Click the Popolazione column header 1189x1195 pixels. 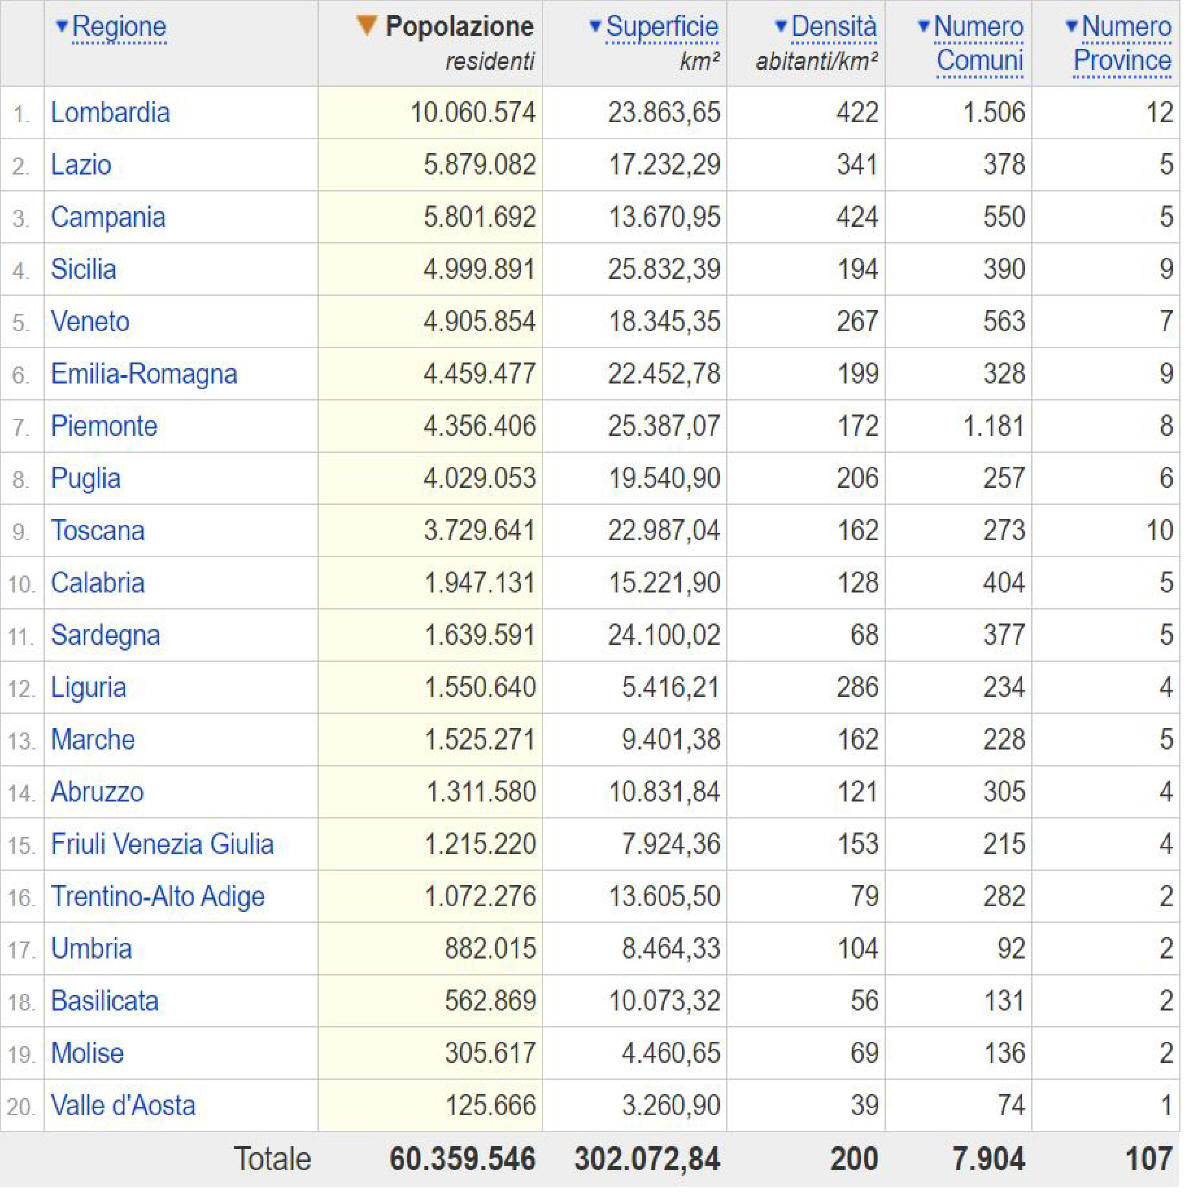coord(460,27)
